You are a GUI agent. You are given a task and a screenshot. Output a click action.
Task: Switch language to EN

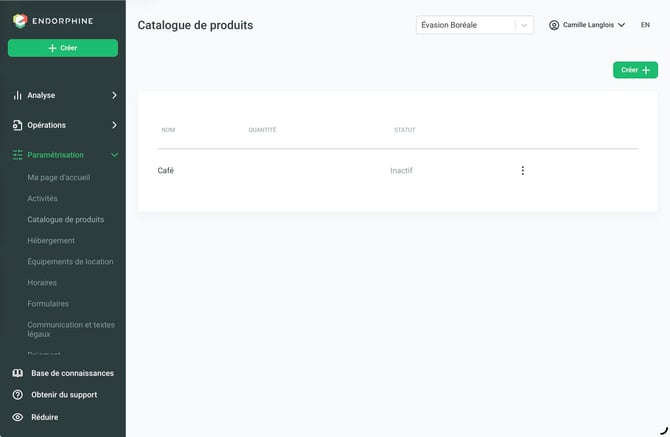tap(645, 25)
